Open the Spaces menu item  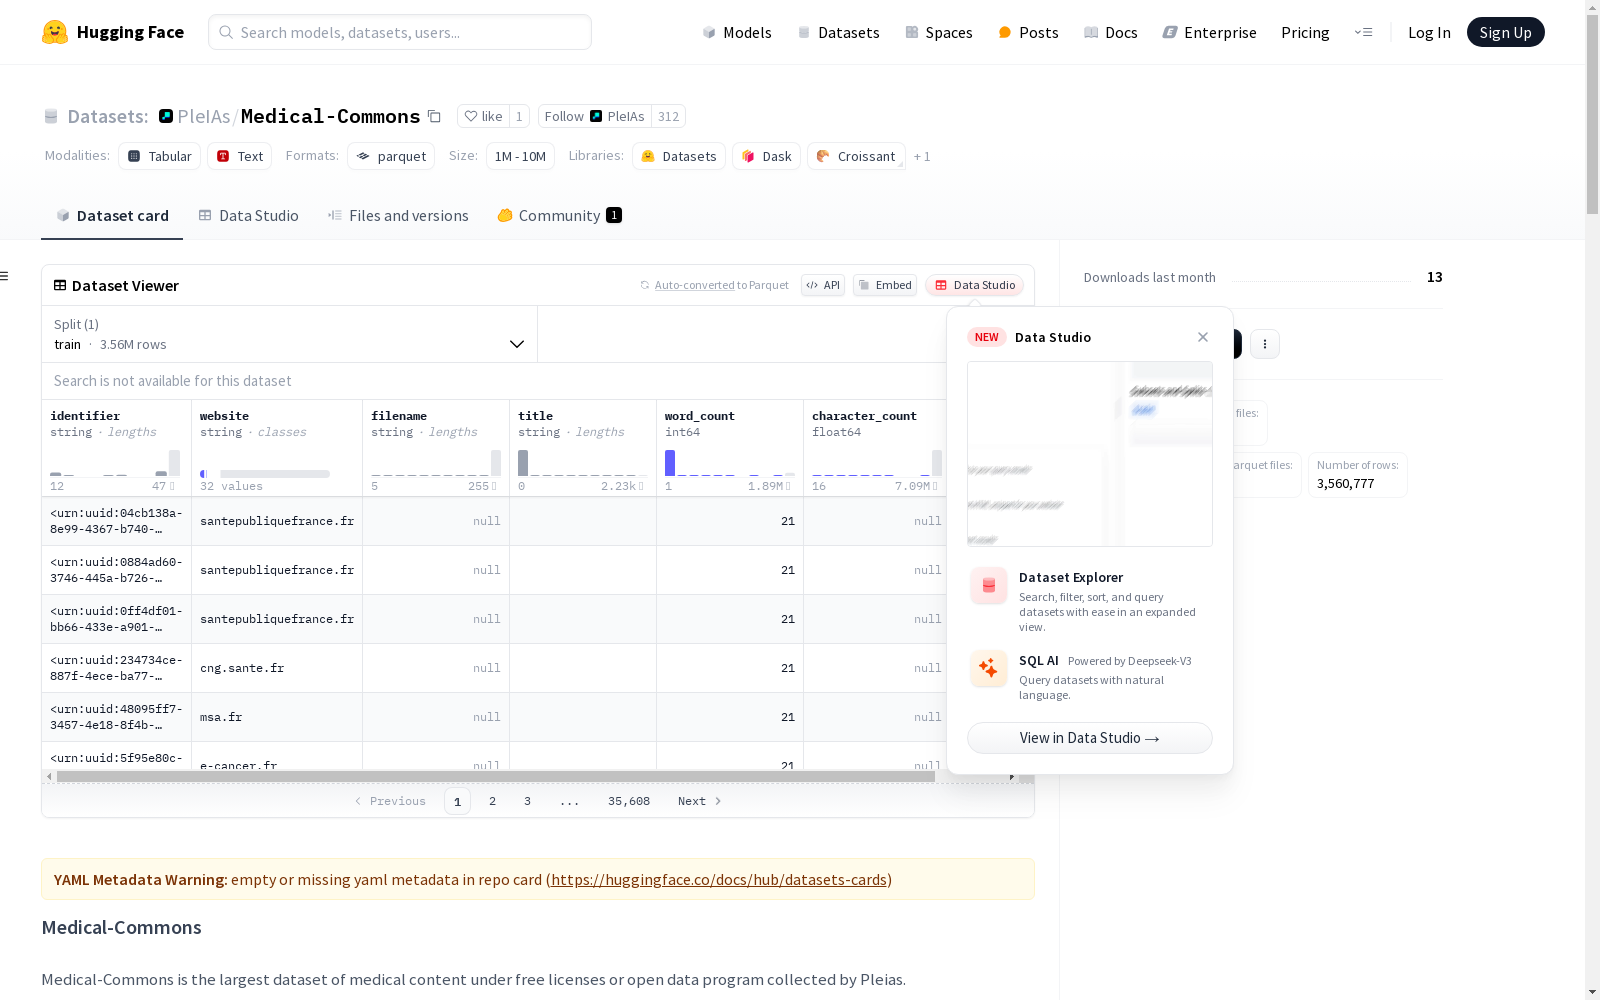pyautogui.click(x=938, y=32)
